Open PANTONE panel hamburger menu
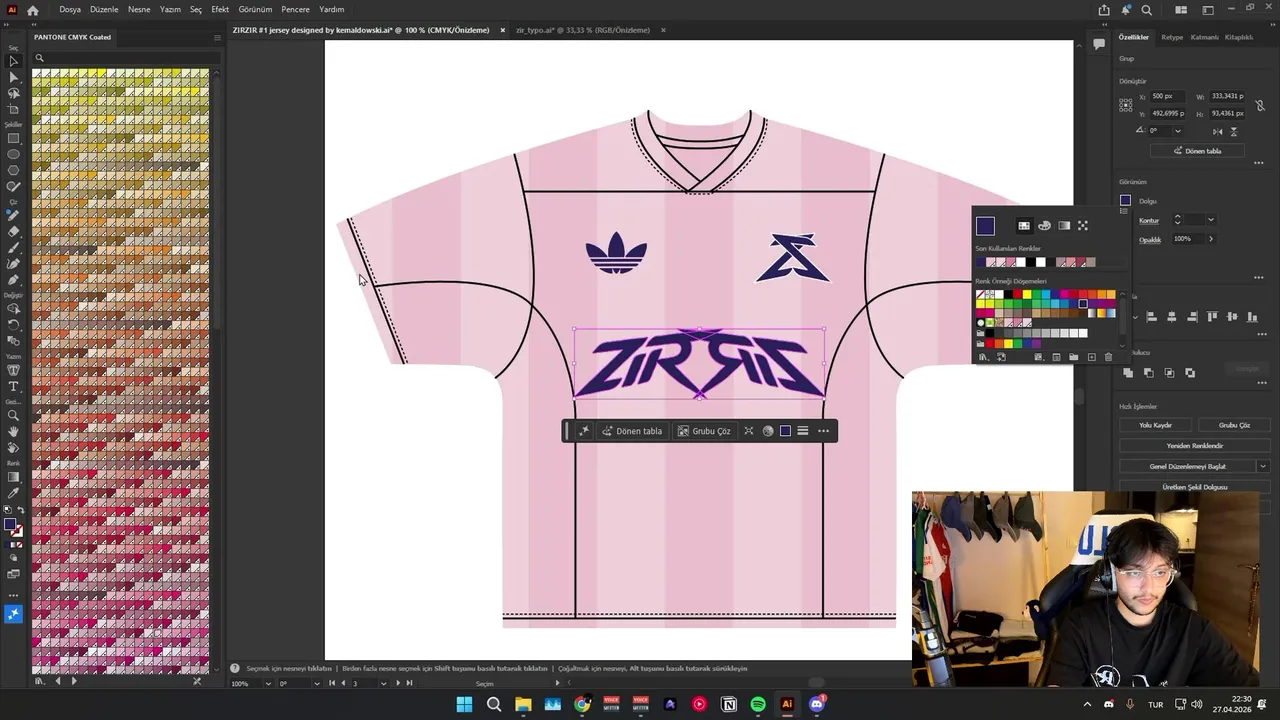Image resolution: width=1280 pixels, height=720 pixels. 217,38
